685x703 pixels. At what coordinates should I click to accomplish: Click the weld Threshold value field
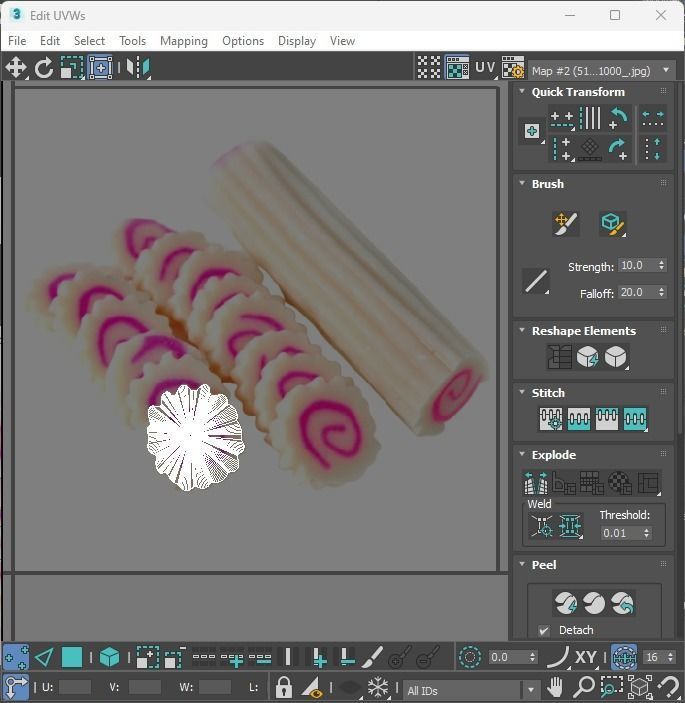(x=621, y=533)
